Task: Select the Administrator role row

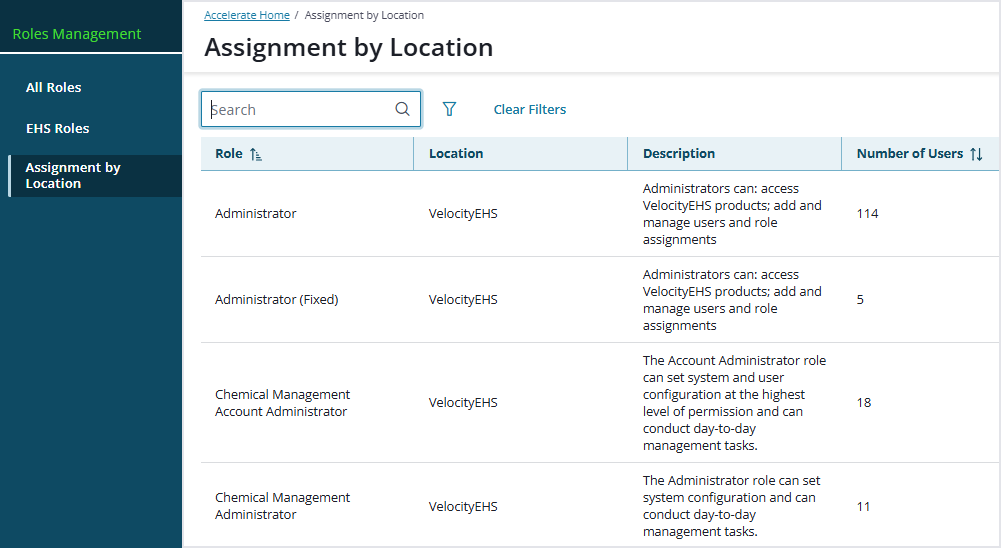Action: point(256,213)
